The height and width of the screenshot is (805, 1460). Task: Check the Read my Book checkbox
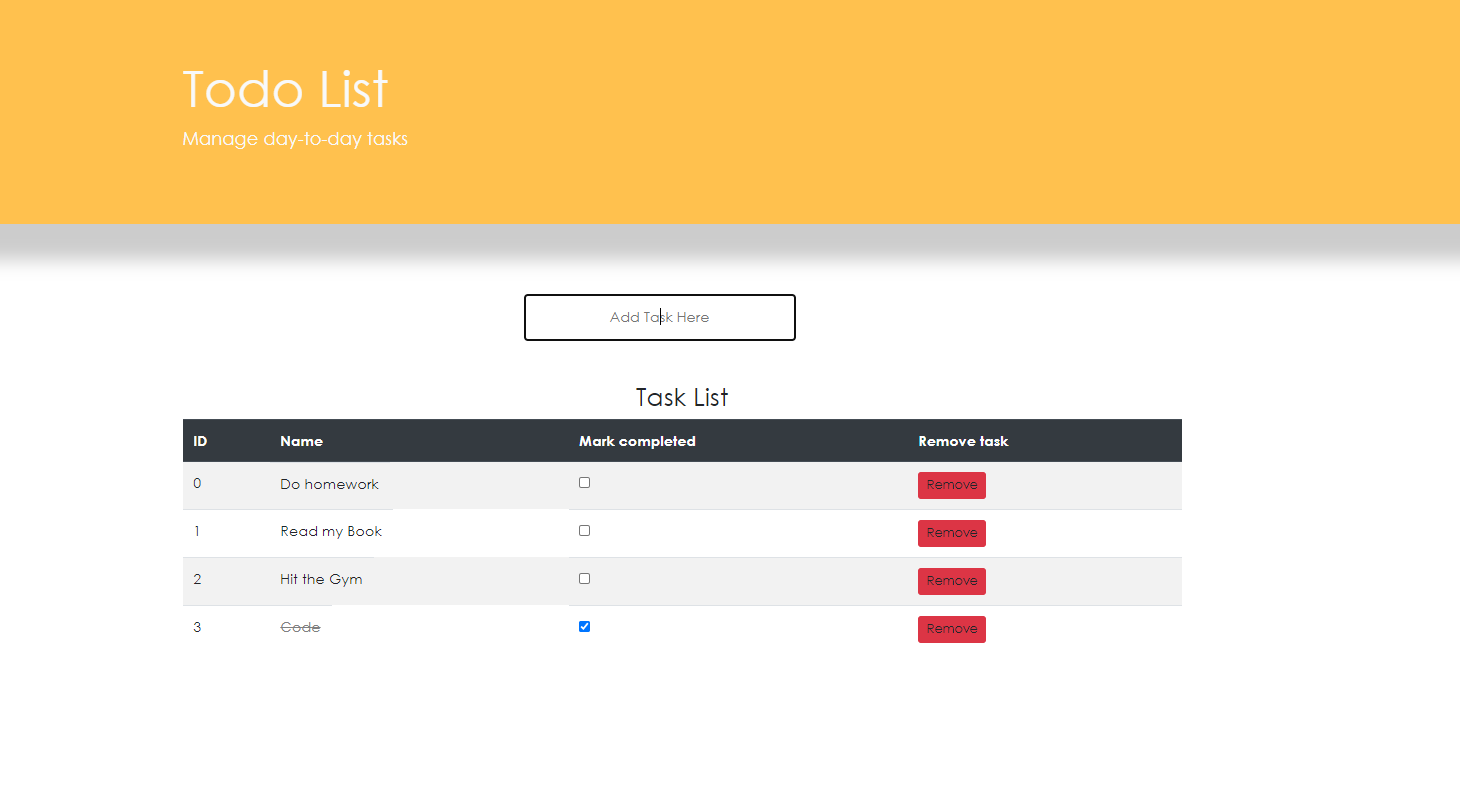[x=584, y=530]
